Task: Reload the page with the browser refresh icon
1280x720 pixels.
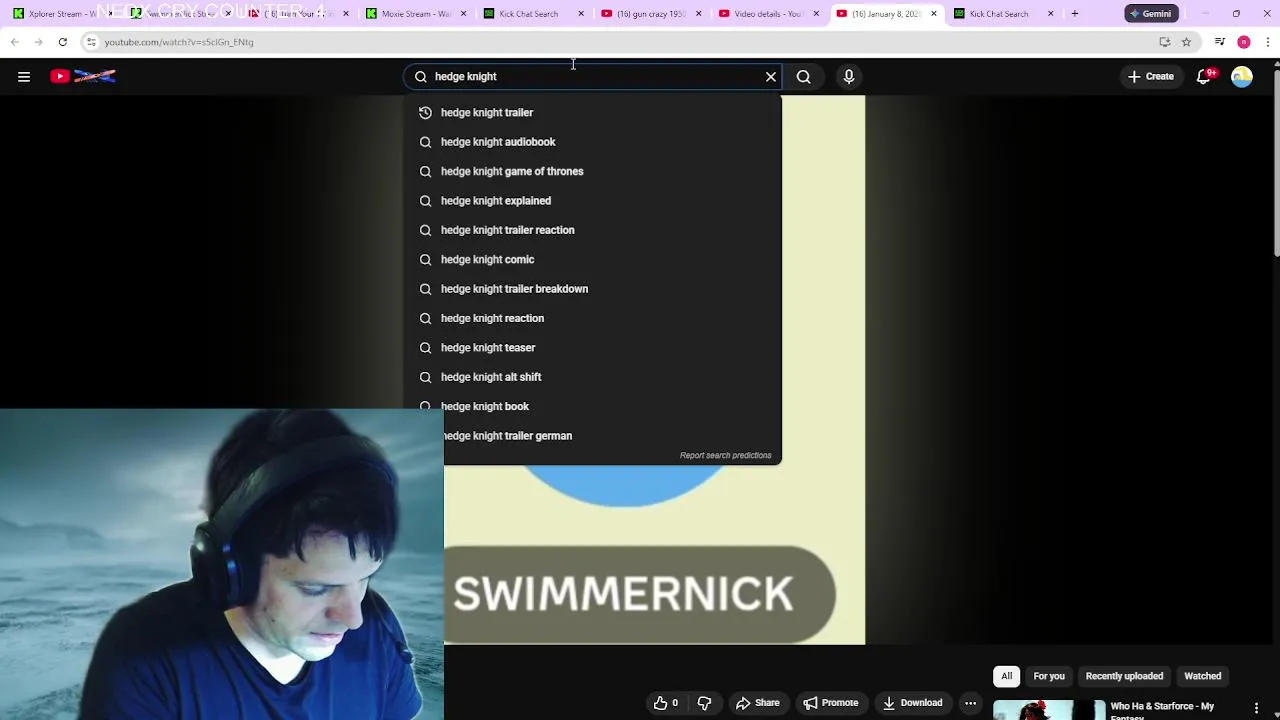Action: pyautogui.click(x=62, y=42)
